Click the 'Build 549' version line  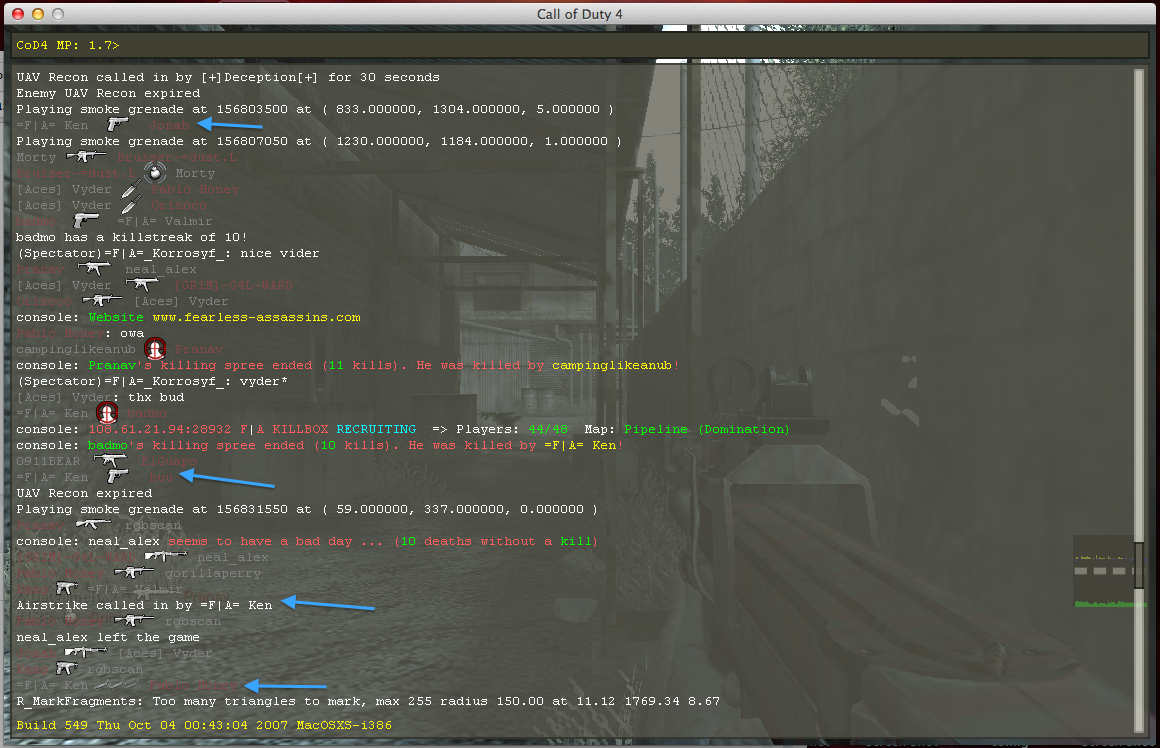click(204, 725)
